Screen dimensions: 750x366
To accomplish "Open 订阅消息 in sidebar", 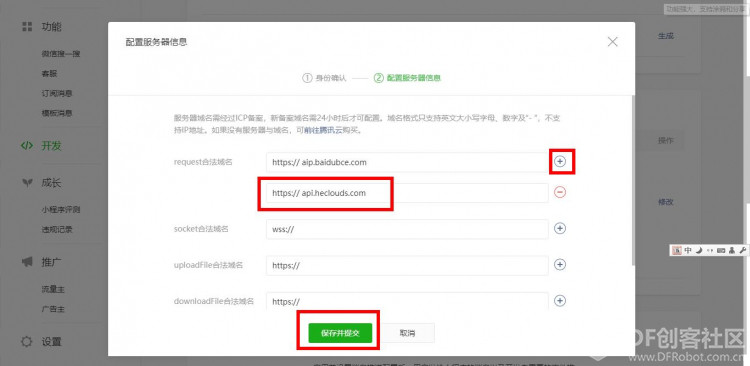I will (x=57, y=93).
